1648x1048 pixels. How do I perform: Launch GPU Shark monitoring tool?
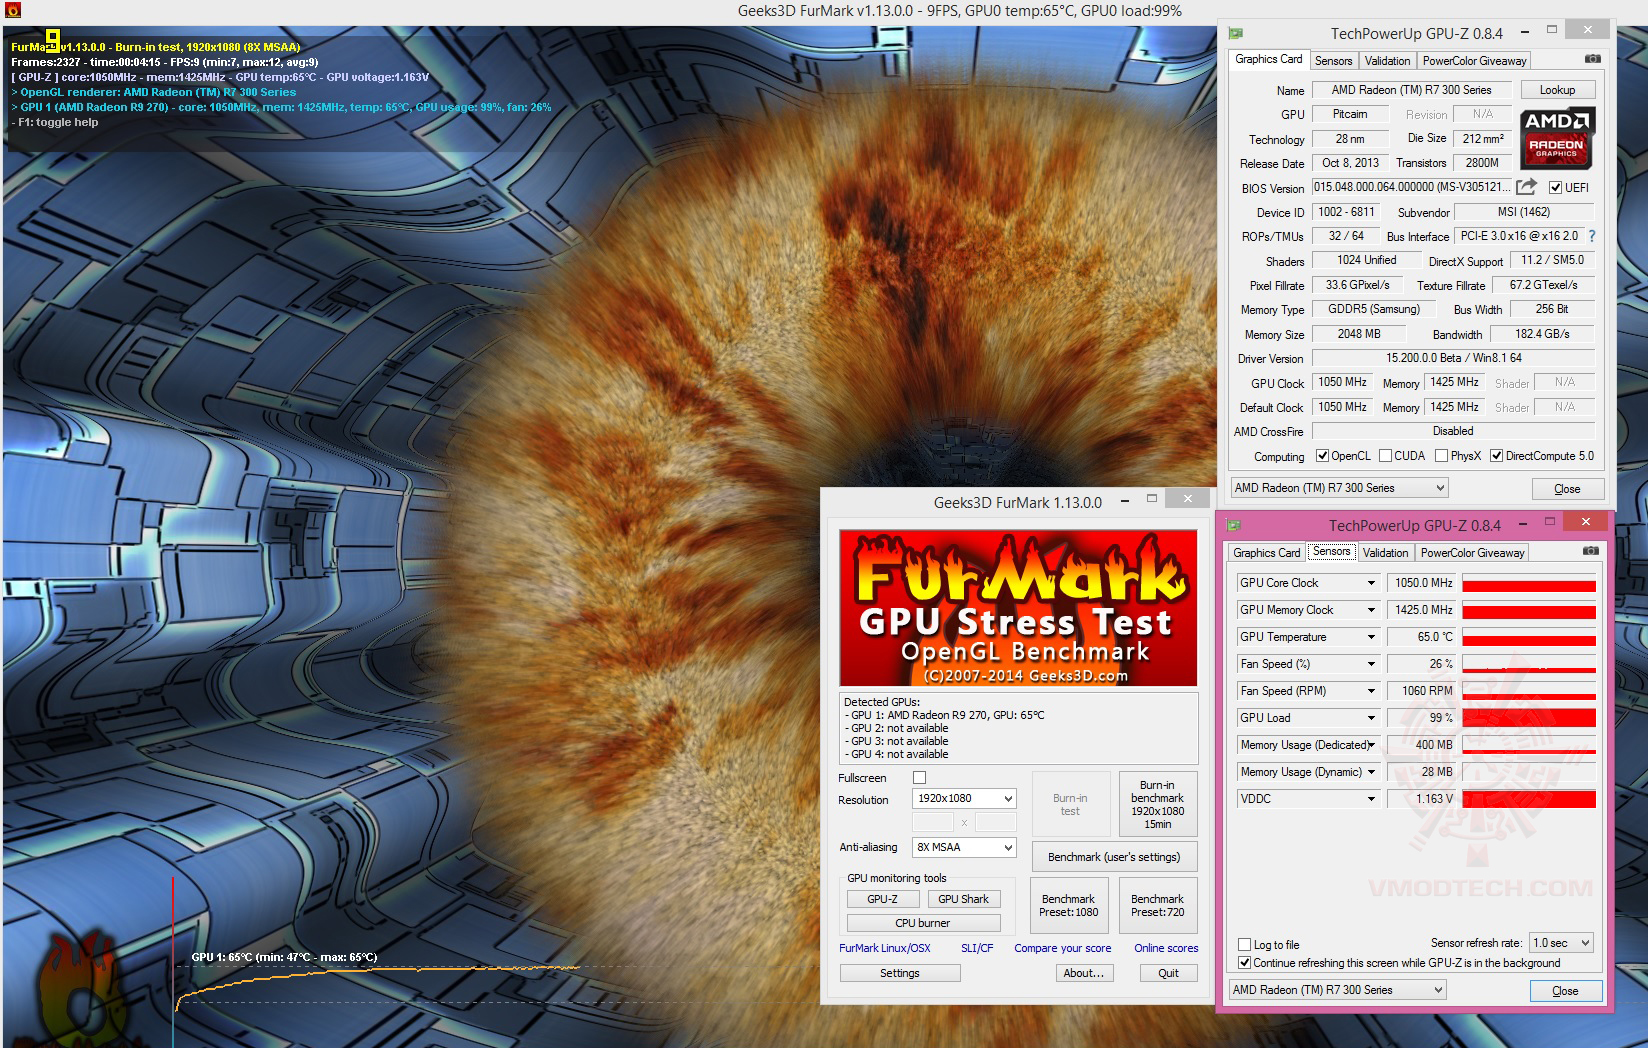click(x=964, y=899)
